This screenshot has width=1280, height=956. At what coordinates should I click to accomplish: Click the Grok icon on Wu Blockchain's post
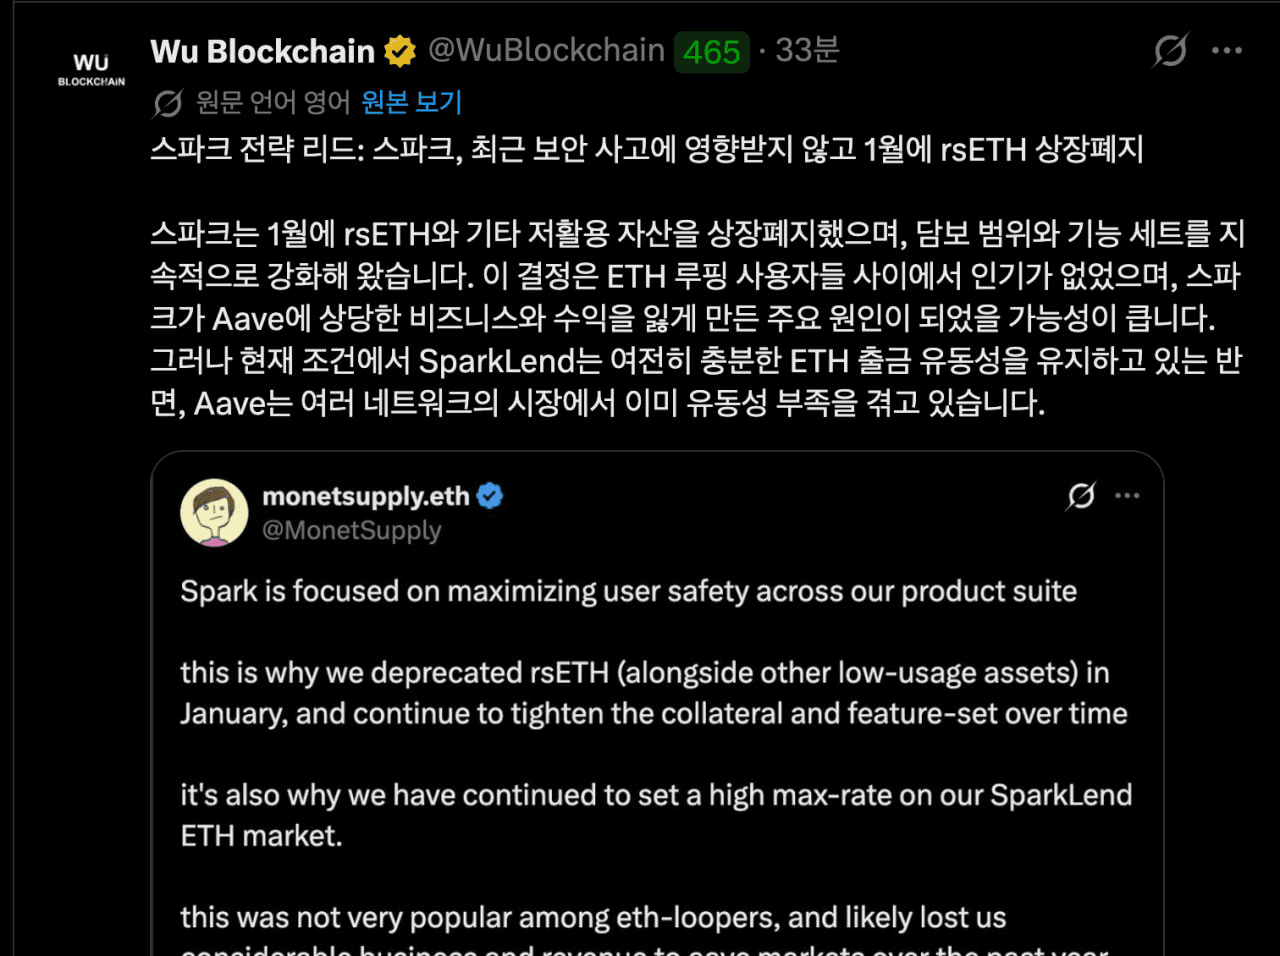[1169, 50]
